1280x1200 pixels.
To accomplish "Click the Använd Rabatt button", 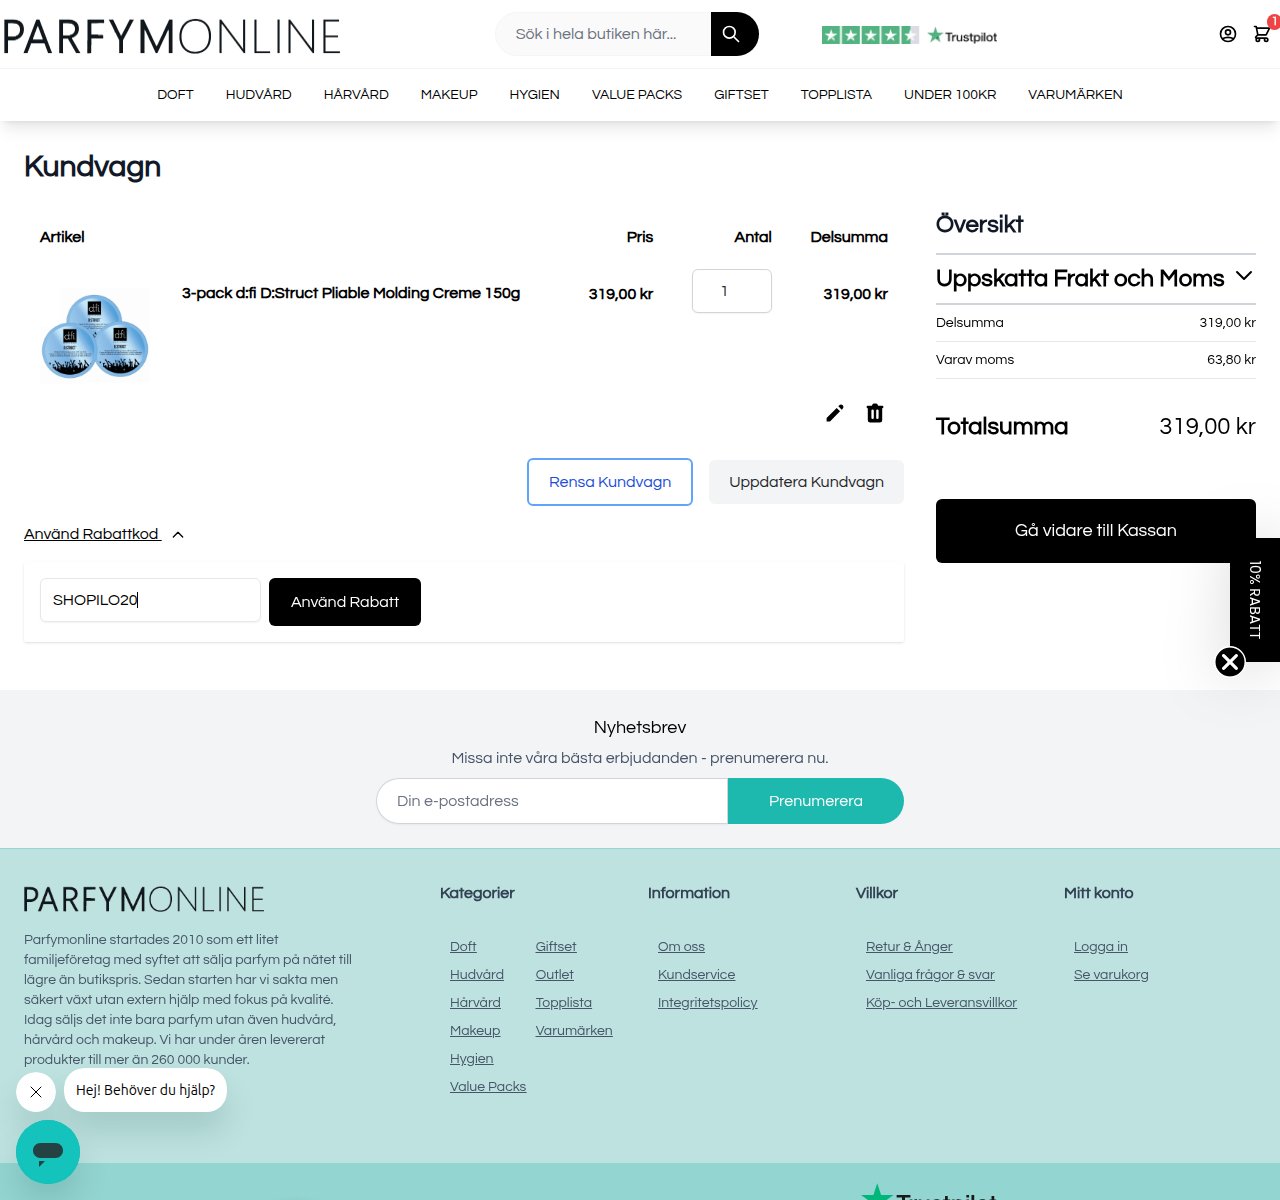I will coord(345,602).
